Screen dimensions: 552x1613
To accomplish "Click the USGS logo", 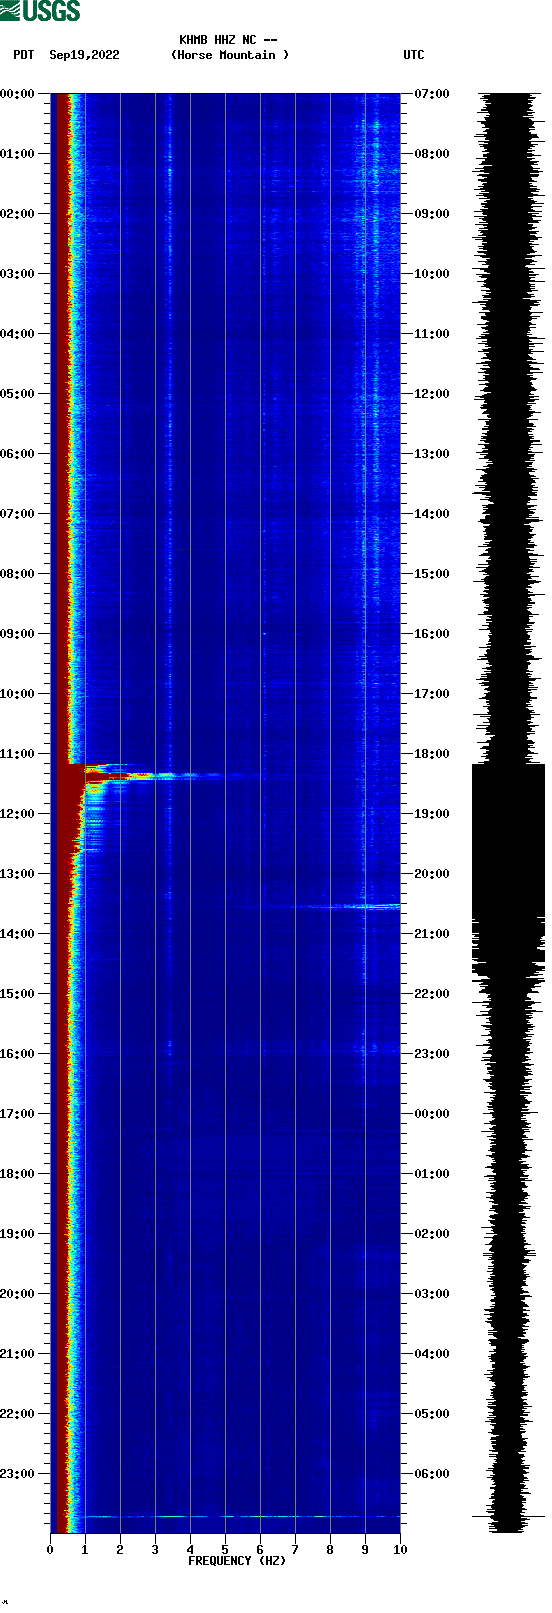I will click(40, 11).
